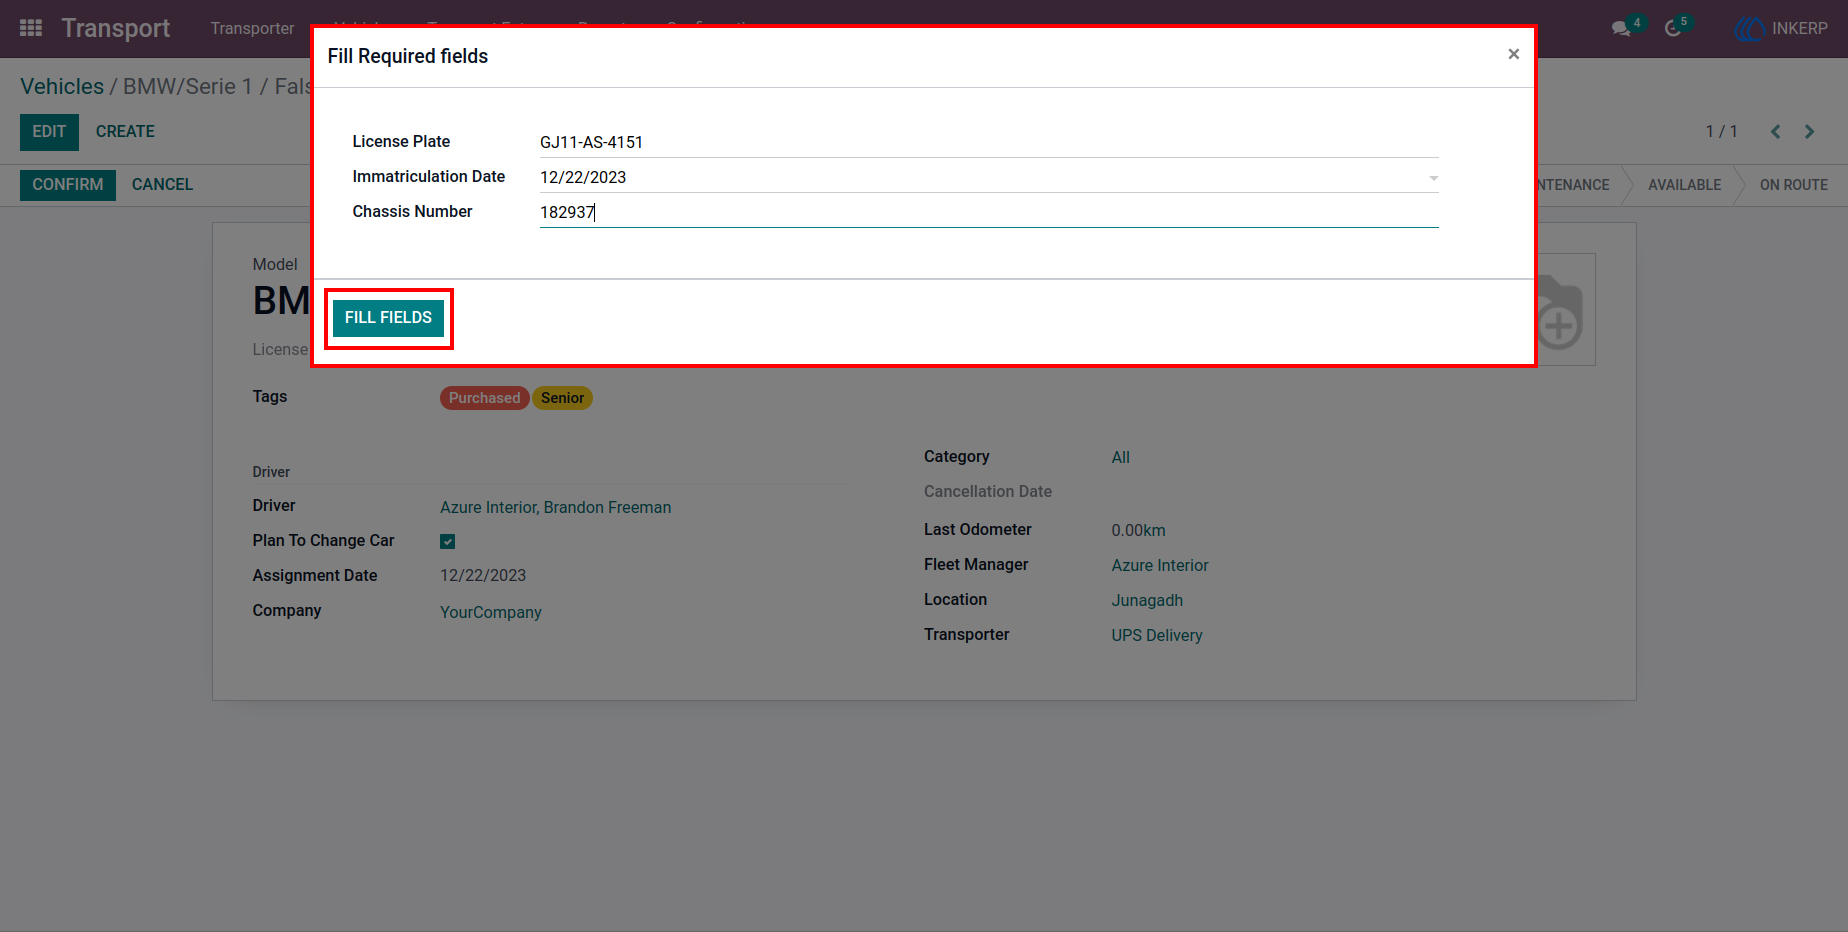The width and height of the screenshot is (1848, 932).
Task: Click the License Plate input field
Action: coord(989,142)
